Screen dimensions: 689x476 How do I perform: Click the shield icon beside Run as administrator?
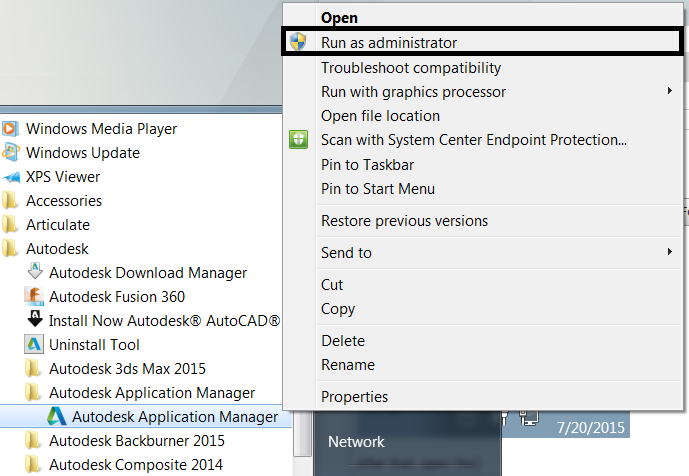coord(298,43)
